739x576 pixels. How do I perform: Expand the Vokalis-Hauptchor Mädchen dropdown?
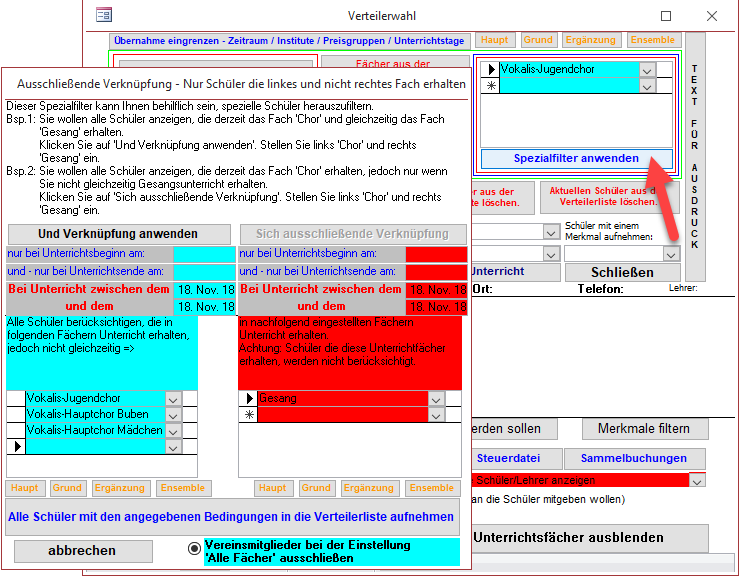pyautogui.click(x=172, y=431)
